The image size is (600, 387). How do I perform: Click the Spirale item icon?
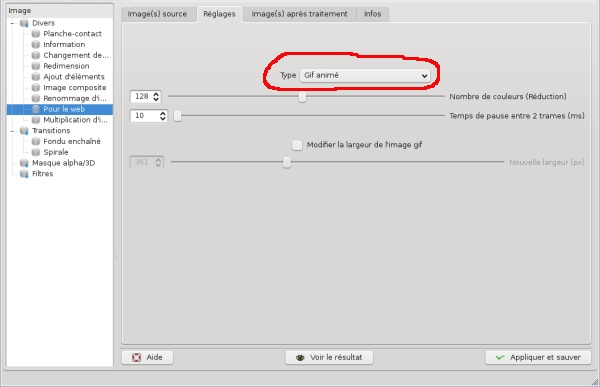click(x=36, y=152)
